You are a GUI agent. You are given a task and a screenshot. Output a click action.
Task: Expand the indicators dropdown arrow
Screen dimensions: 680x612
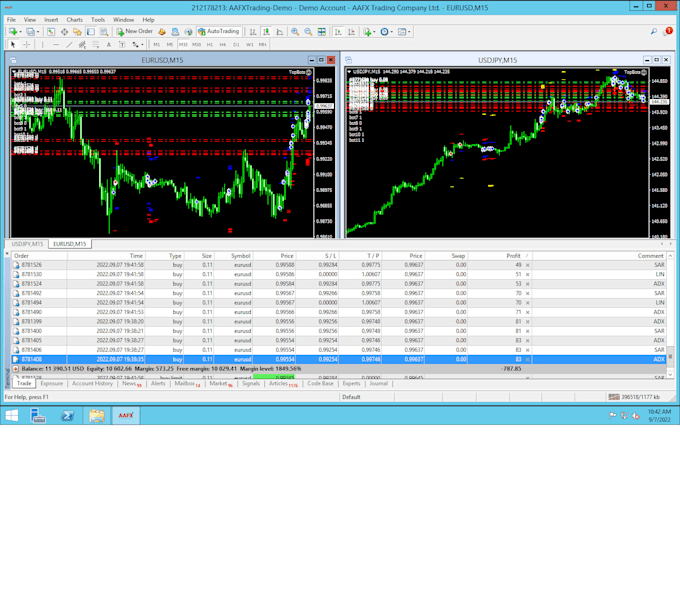pyautogui.click(x=374, y=32)
